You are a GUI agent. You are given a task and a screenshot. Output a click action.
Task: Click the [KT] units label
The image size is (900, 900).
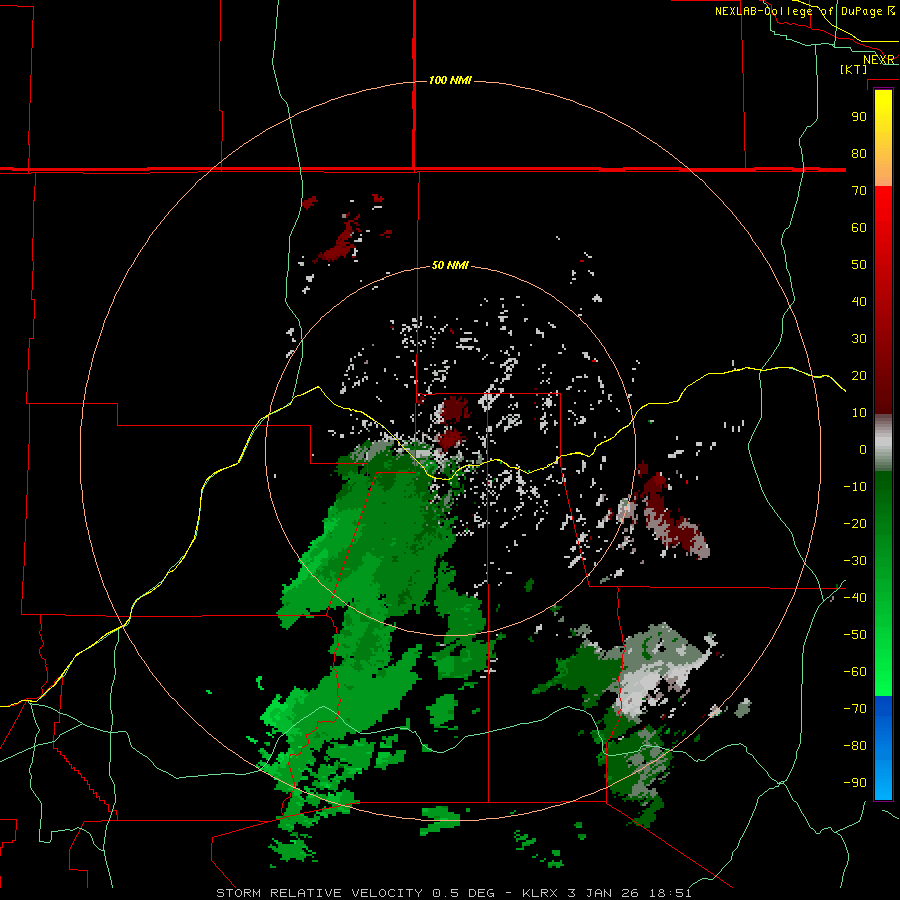(854, 69)
